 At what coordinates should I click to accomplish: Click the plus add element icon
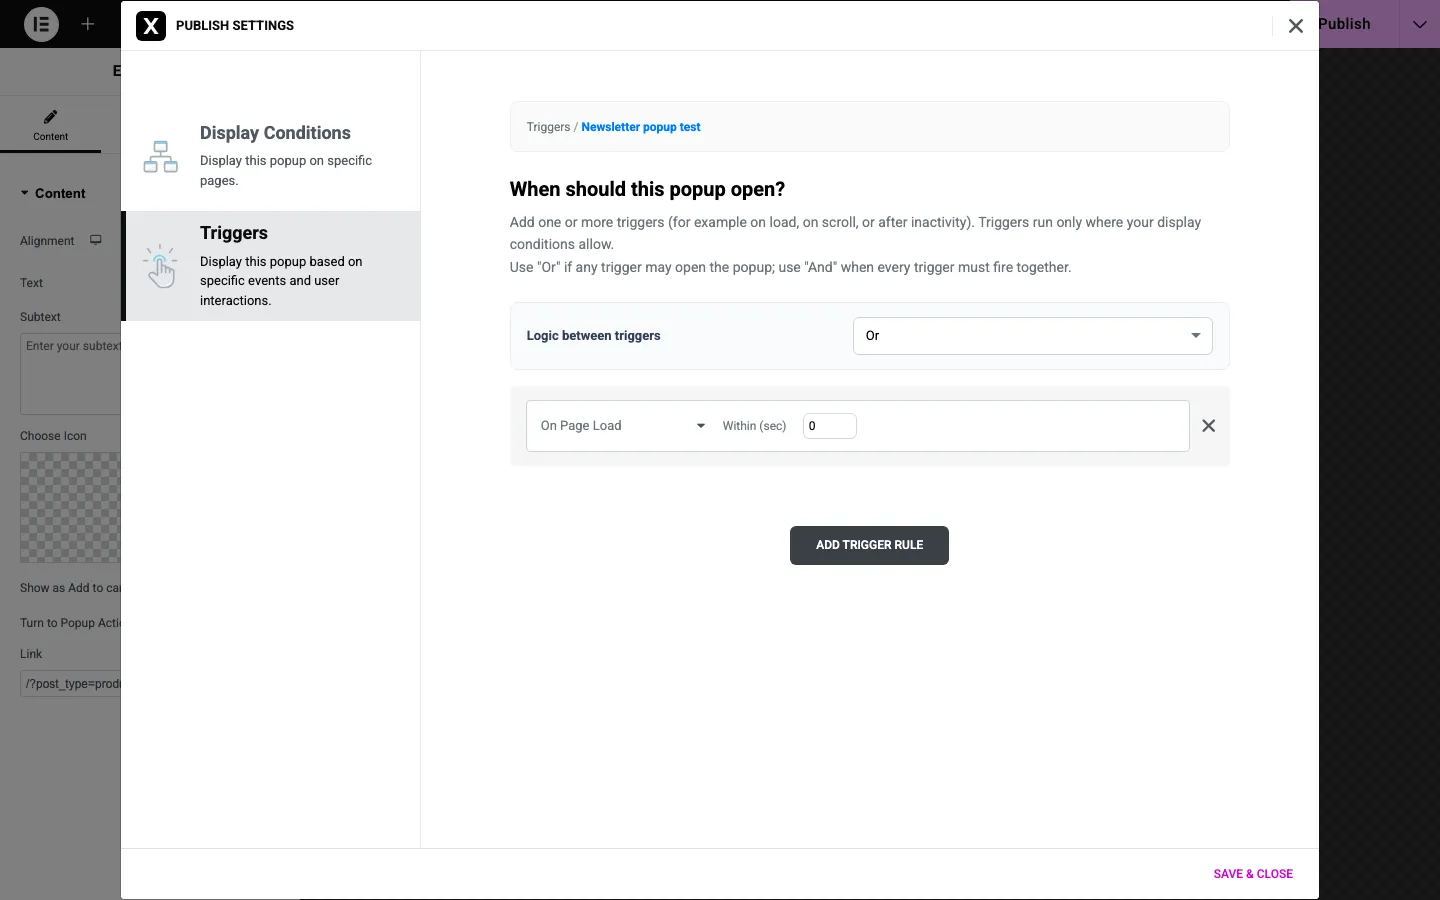88,24
